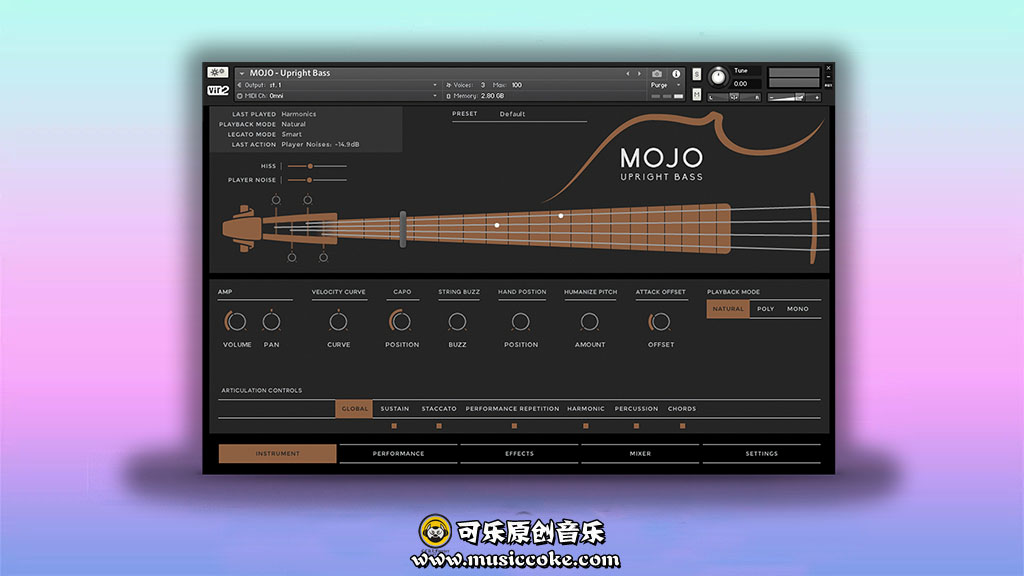Click the white finger dot on middle string
Viewport: 1024px width, 576px height.
tap(497, 225)
